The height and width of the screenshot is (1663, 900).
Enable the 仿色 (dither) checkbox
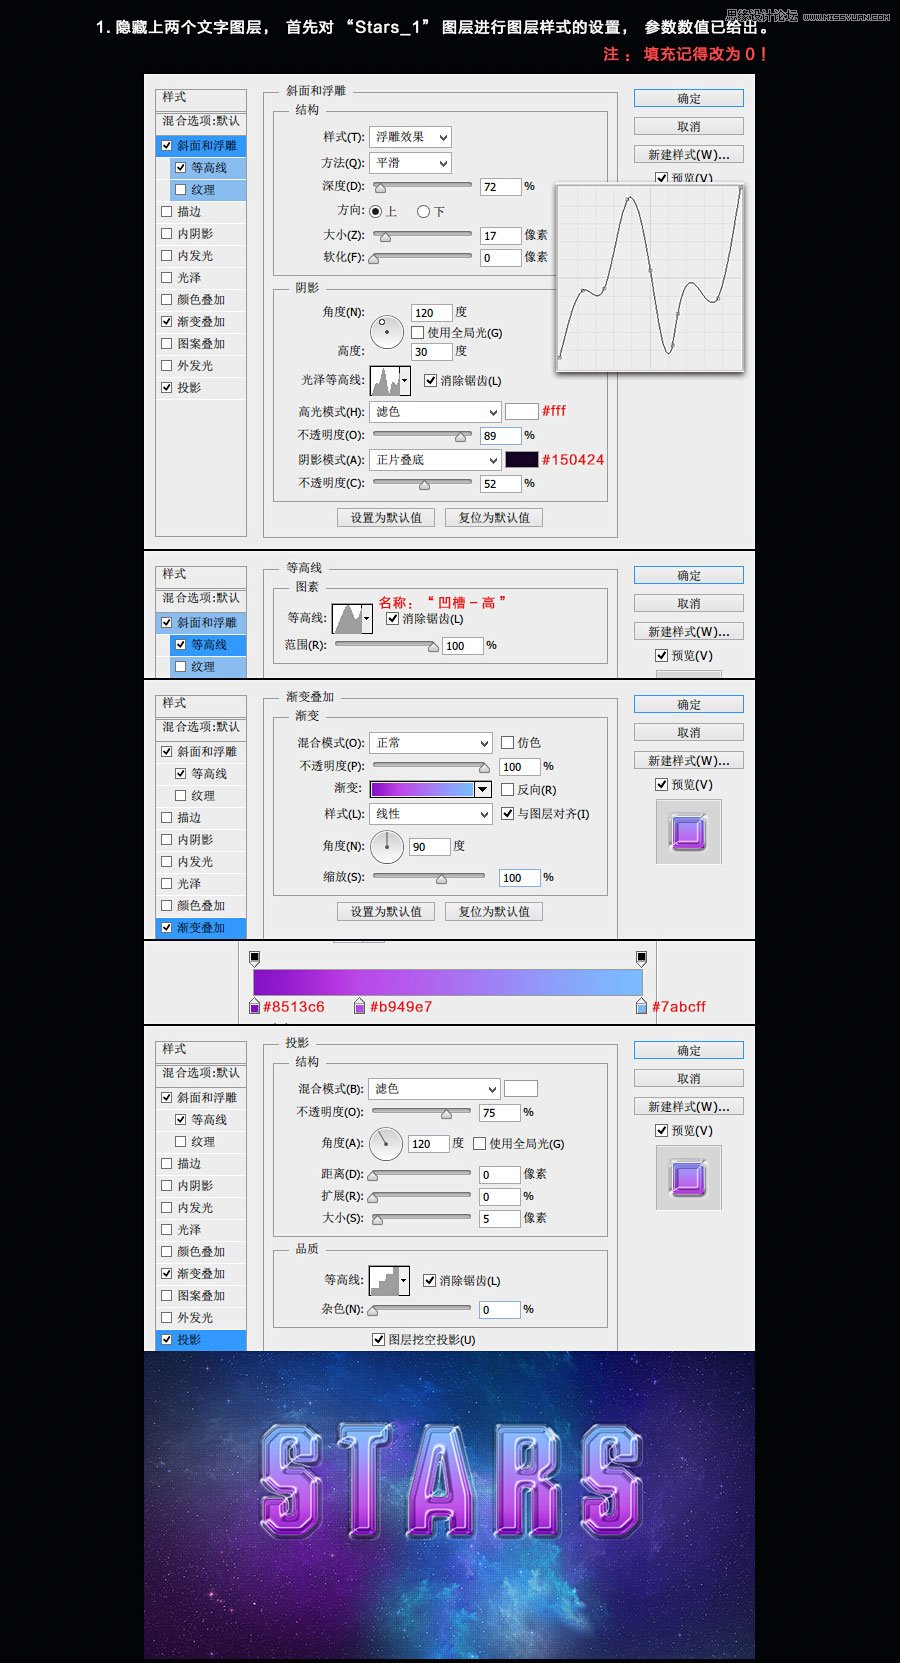(x=508, y=743)
